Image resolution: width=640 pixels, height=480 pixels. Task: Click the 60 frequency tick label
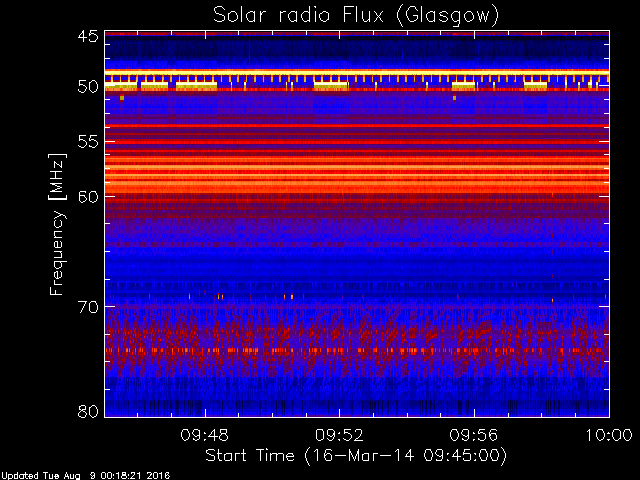88,197
